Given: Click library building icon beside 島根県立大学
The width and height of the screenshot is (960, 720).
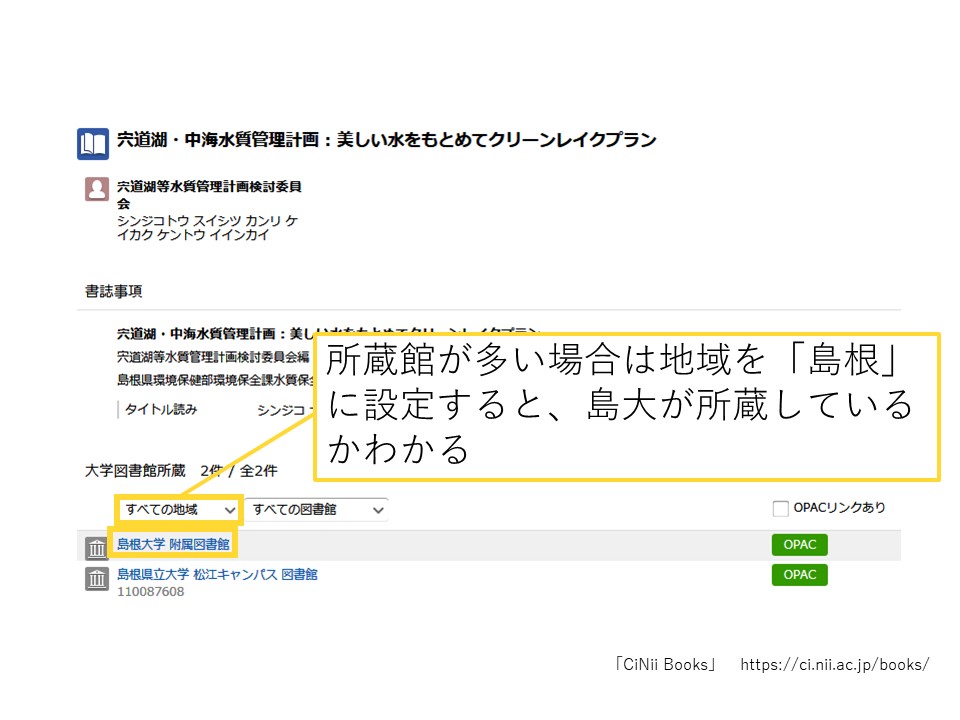Looking at the screenshot, I should [97, 579].
